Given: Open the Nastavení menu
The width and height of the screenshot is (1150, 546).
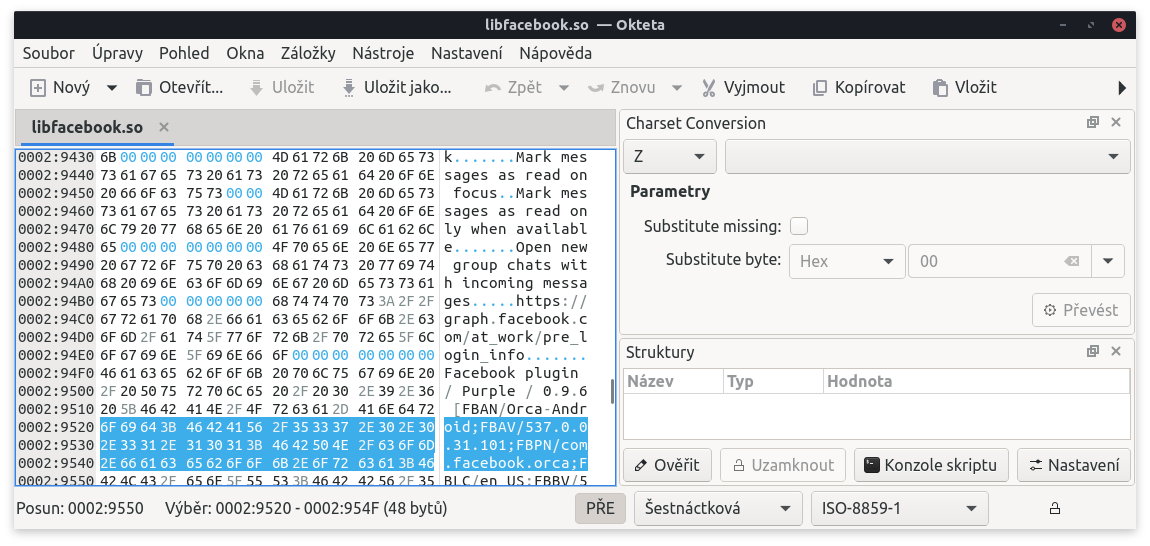Looking at the screenshot, I should coord(466,54).
